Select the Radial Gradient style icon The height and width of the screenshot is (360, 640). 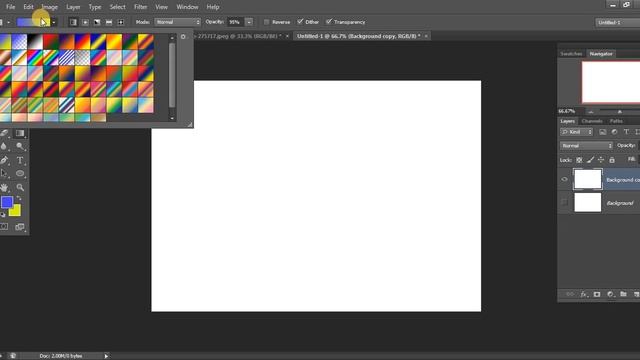85,22
